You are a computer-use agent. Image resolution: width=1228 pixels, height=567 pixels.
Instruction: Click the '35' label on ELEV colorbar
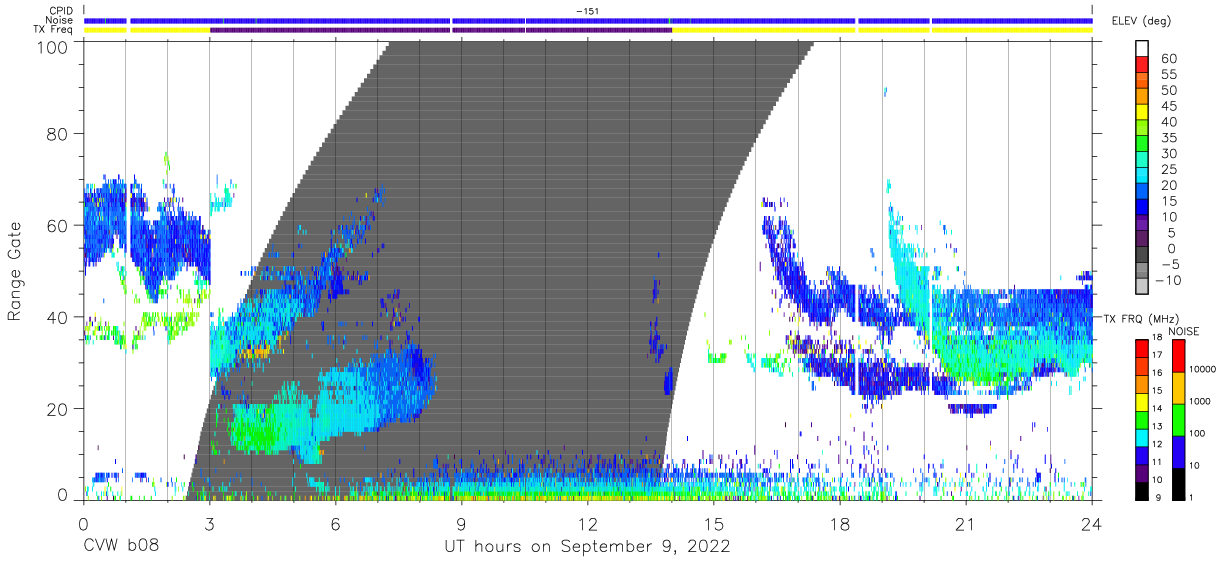(1168, 138)
